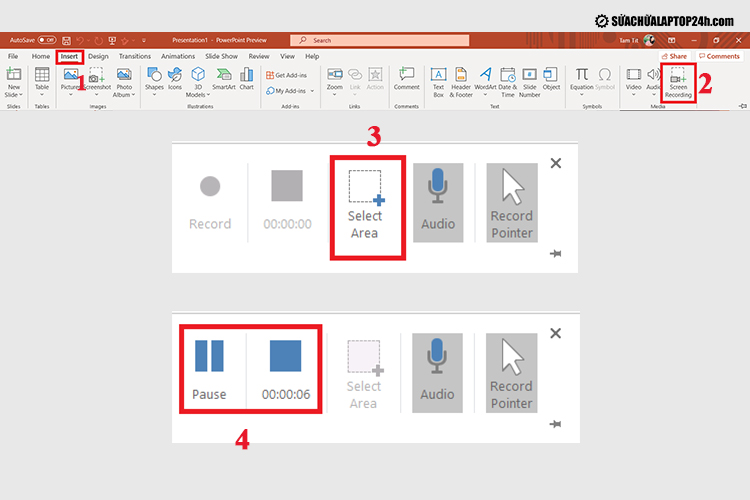Click the Search box in title bar
The image size is (750, 500).
[380, 40]
